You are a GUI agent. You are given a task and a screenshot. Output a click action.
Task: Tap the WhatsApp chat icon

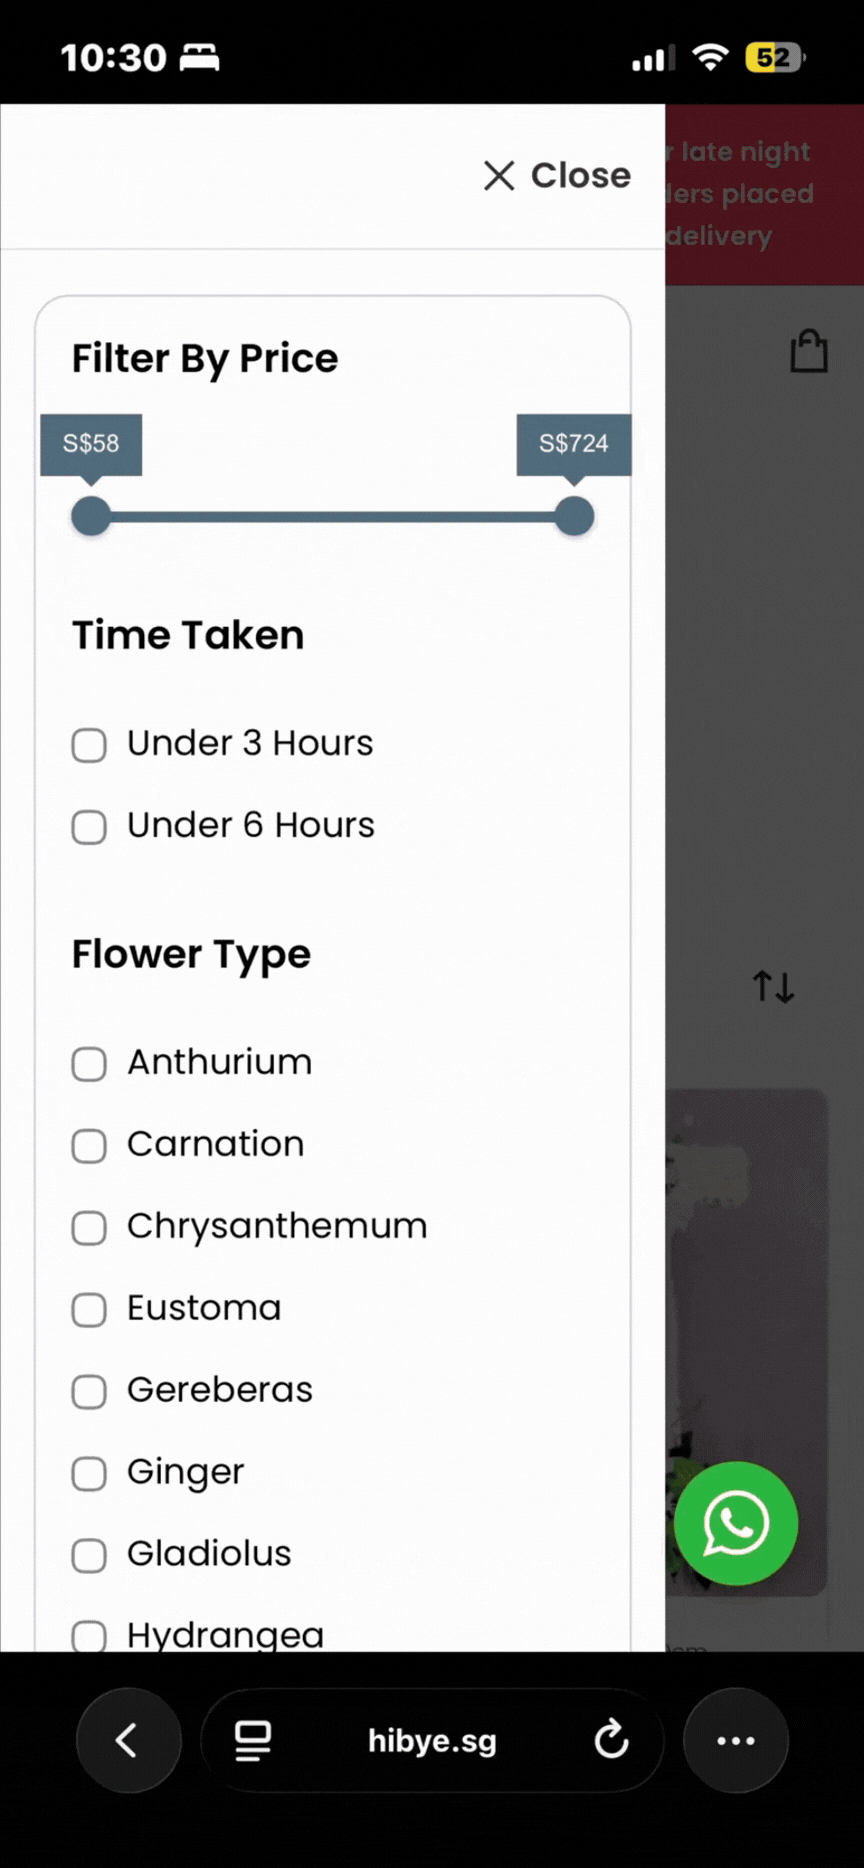coord(736,1523)
